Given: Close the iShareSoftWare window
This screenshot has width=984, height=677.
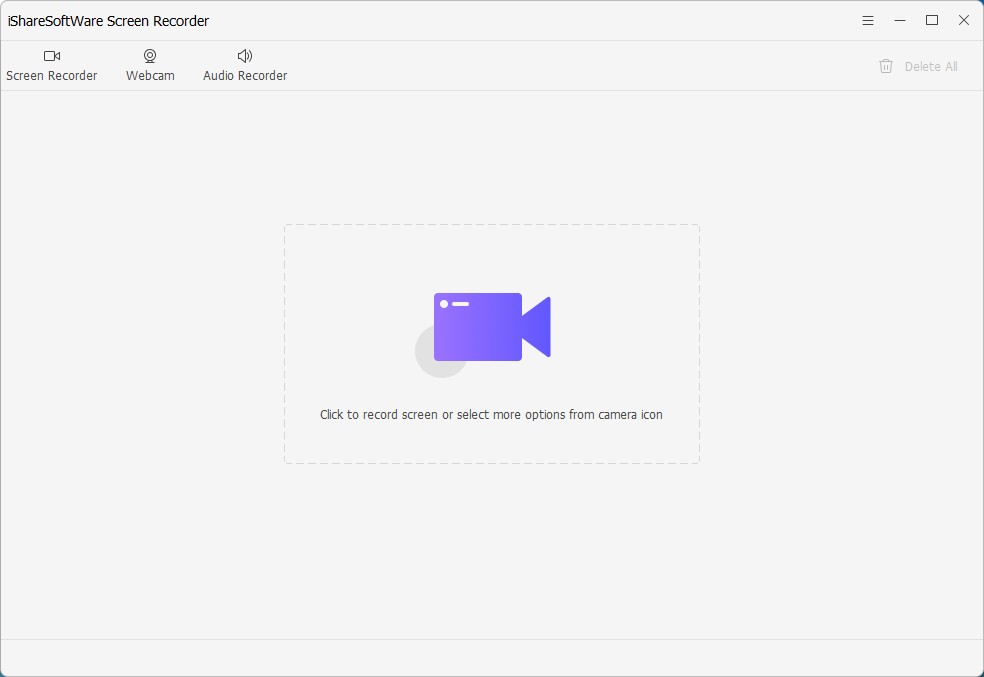Looking at the screenshot, I should click(964, 20).
